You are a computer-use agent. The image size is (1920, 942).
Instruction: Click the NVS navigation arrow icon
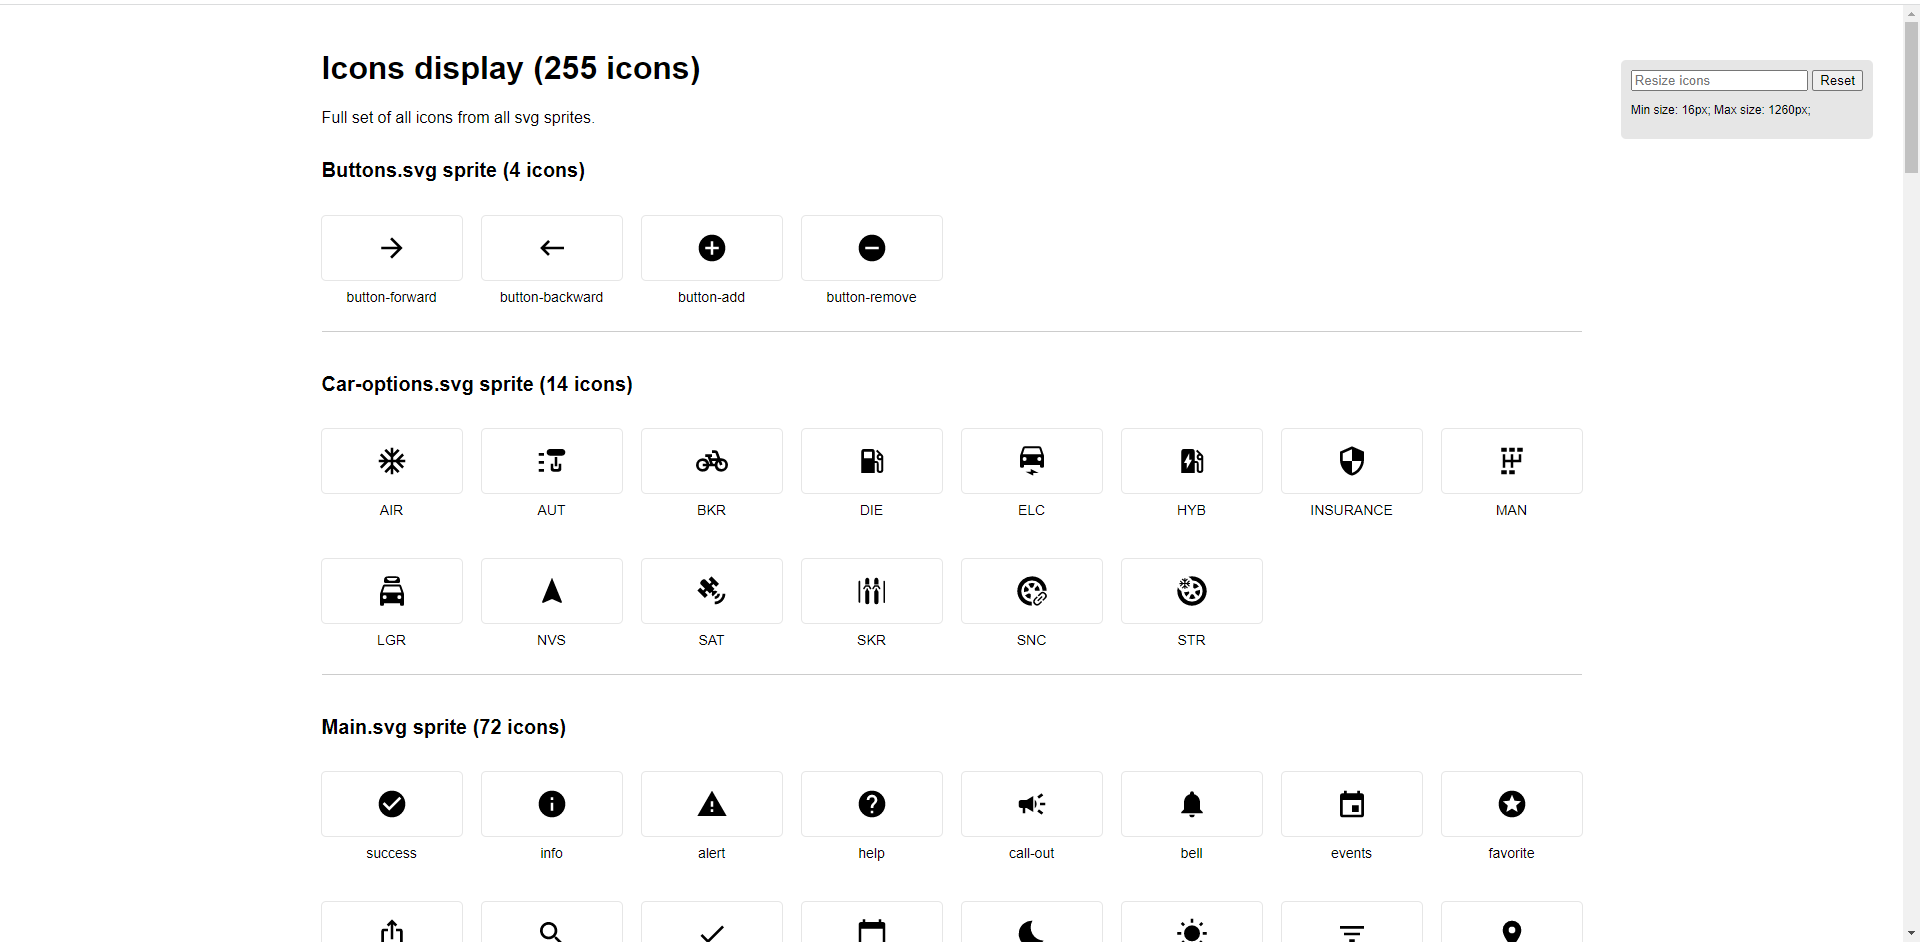pos(551,591)
